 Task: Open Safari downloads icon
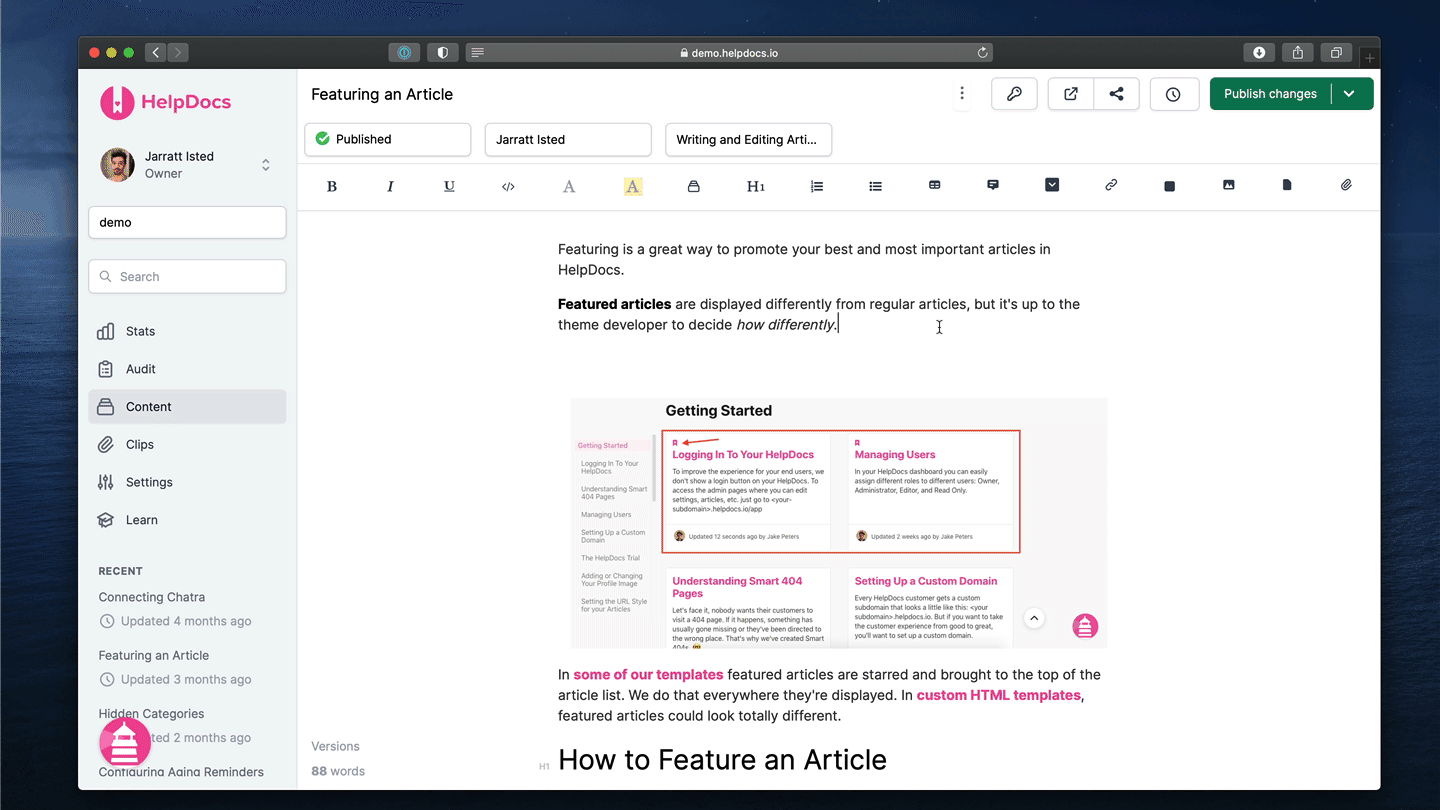(x=1259, y=53)
